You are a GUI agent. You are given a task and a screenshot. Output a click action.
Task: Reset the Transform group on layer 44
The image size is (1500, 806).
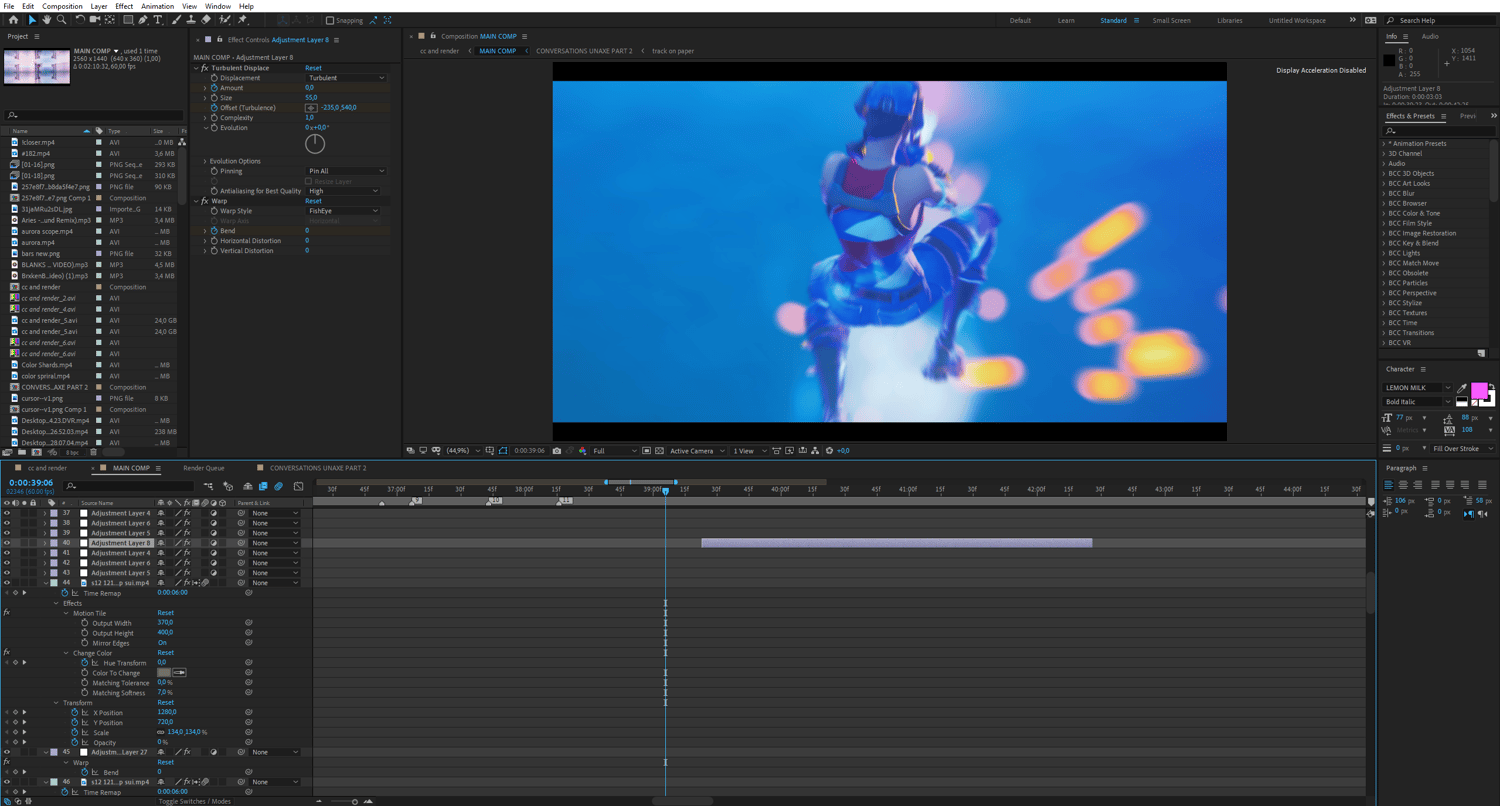165,702
